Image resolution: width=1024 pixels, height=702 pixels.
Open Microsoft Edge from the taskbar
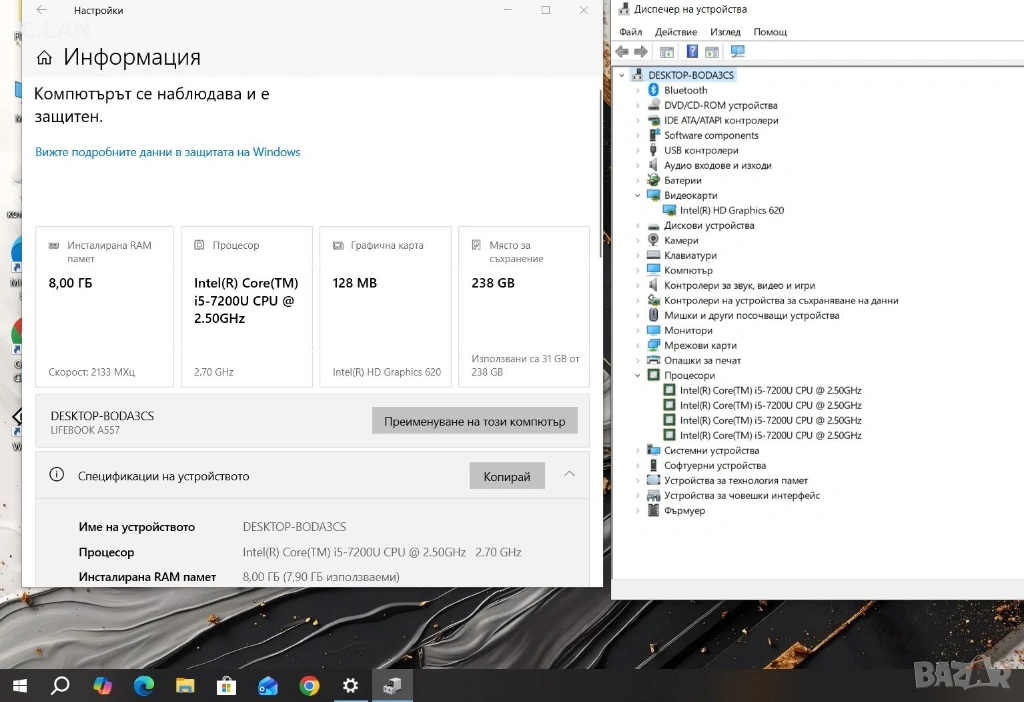point(144,686)
